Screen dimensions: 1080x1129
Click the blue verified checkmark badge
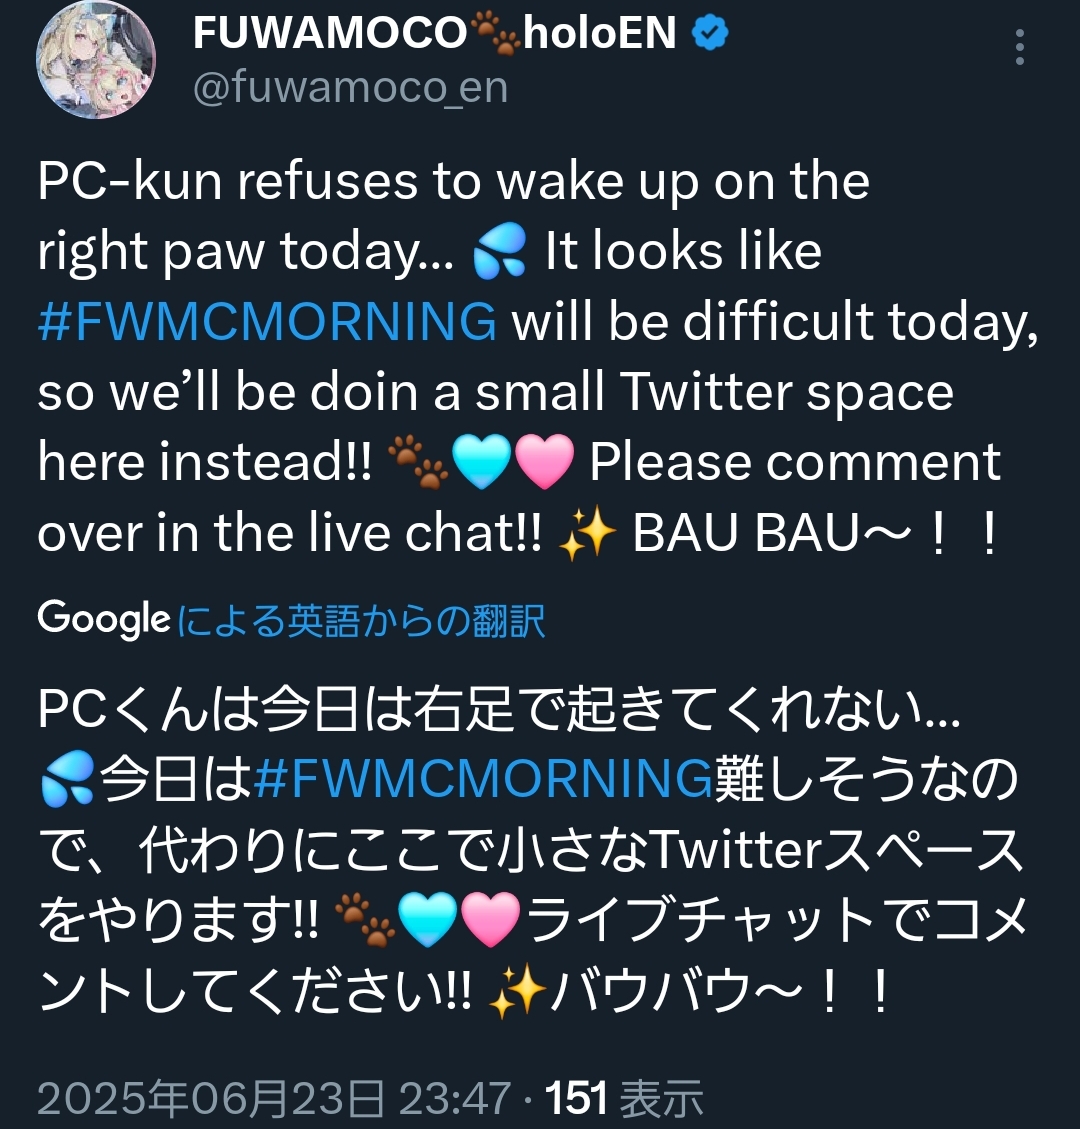(x=709, y=34)
